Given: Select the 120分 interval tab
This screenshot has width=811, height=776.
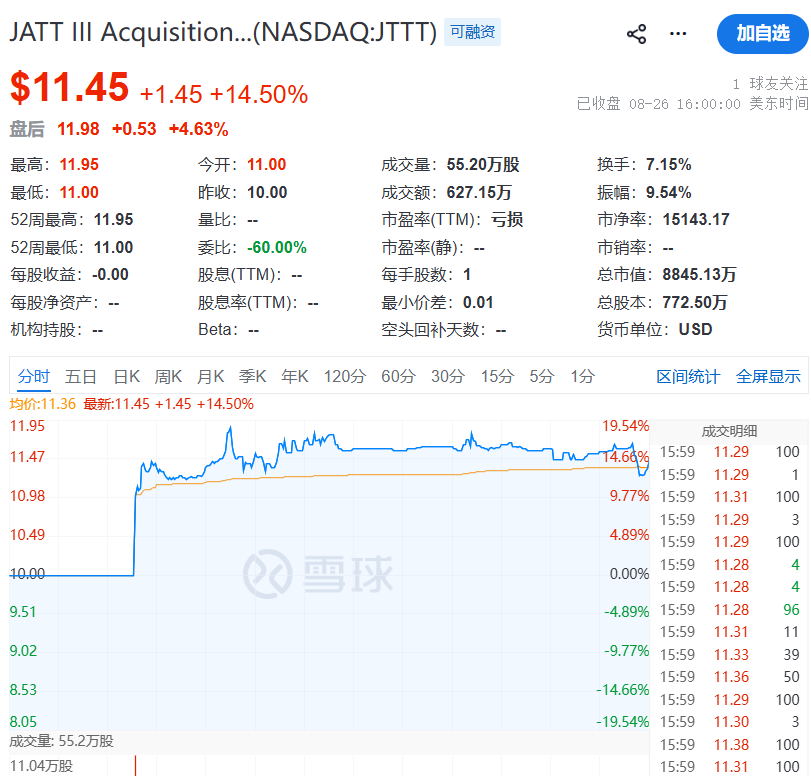Looking at the screenshot, I should tap(345, 376).
